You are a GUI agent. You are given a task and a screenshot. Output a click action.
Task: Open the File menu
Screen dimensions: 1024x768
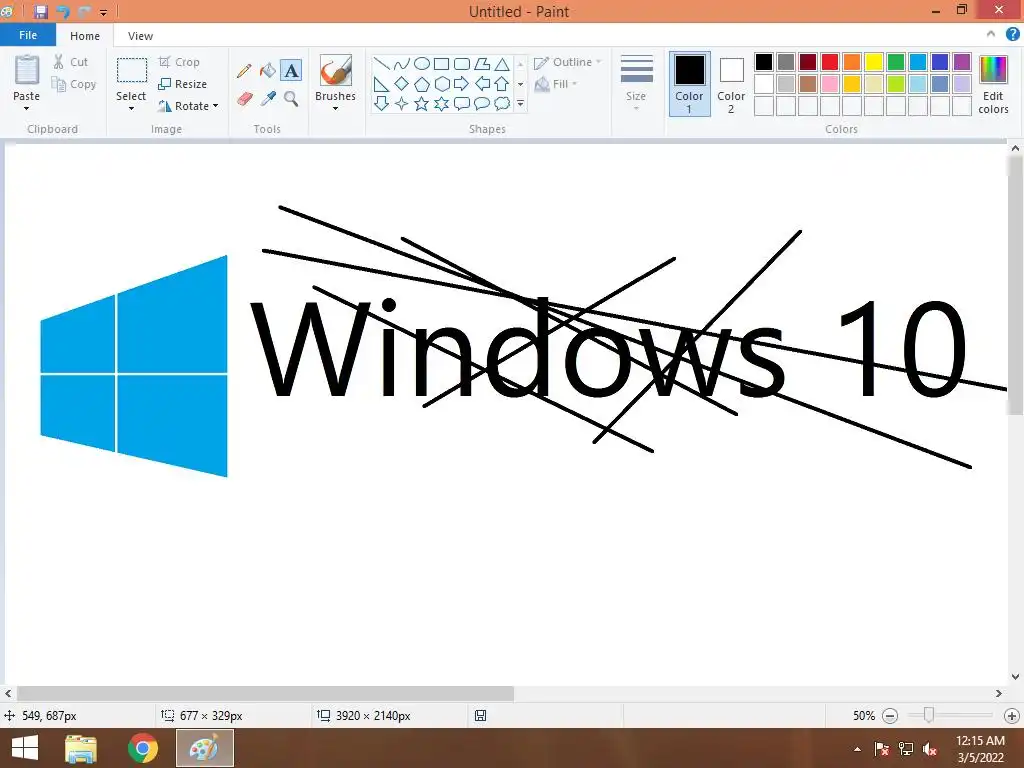click(x=28, y=35)
